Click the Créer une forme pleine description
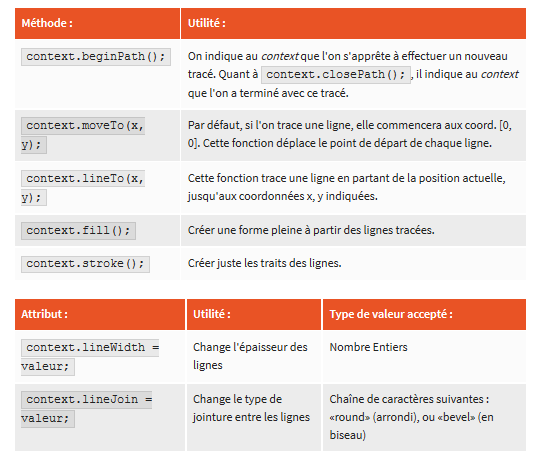This screenshot has width=542, height=467. pos(311,230)
